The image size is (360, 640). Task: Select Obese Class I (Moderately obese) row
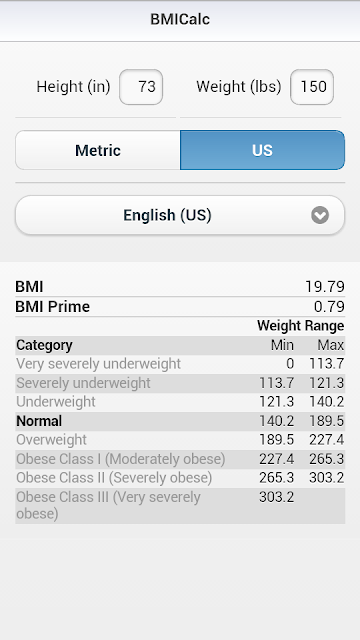click(x=180, y=459)
